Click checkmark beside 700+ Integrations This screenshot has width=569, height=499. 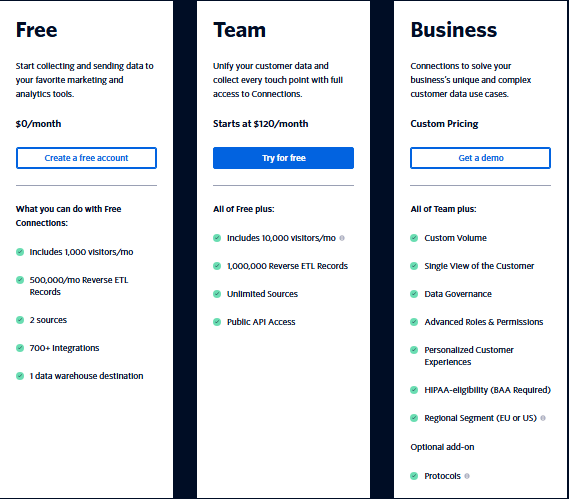pyautogui.click(x=20, y=348)
